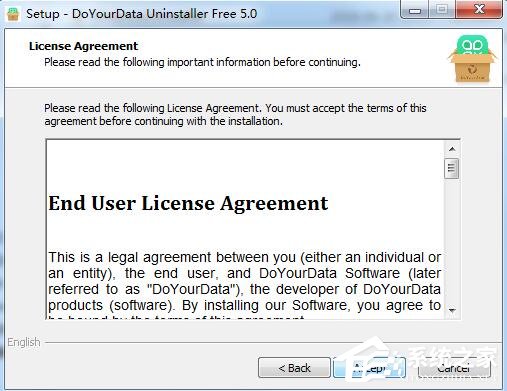The height and width of the screenshot is (391, 507).
Task: Click the End User License Agreement heading
Action: click(188, 203)
